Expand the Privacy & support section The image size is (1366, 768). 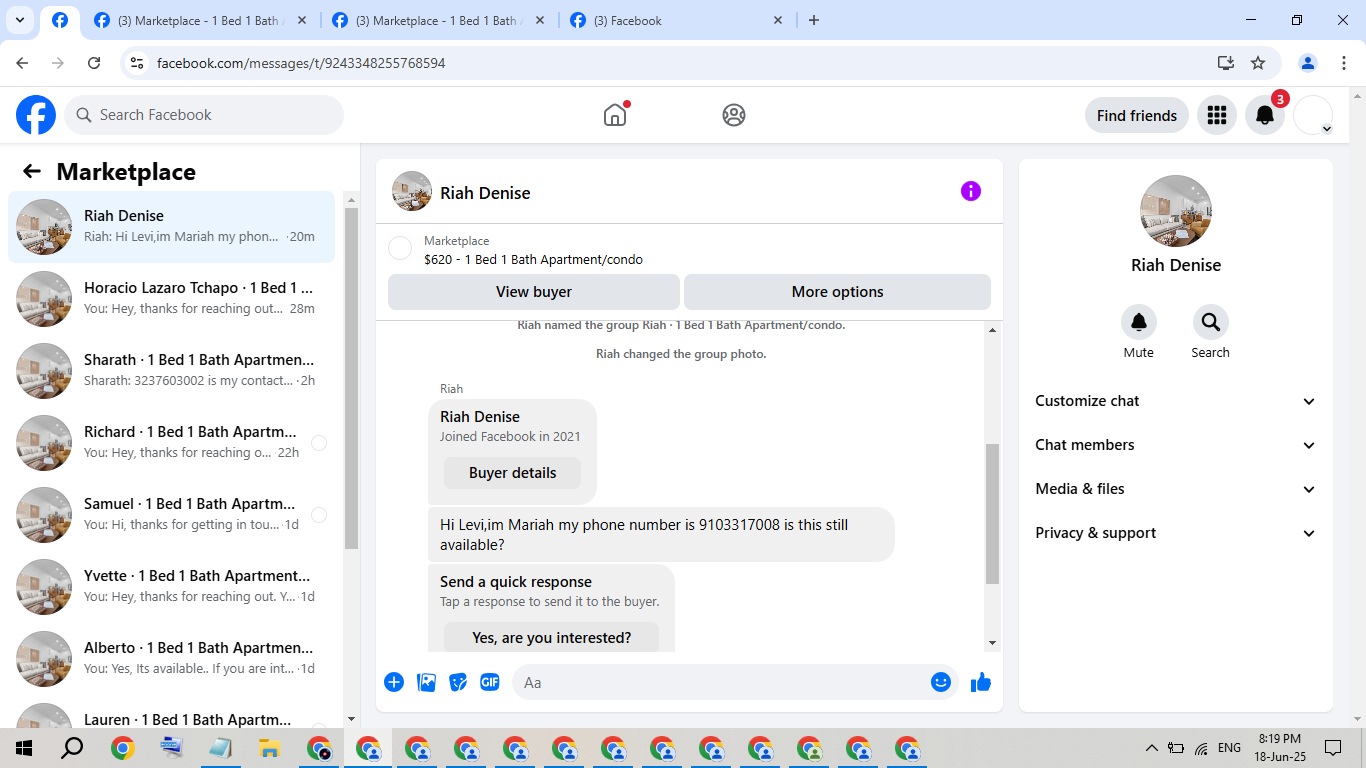tap(1176, 533)
